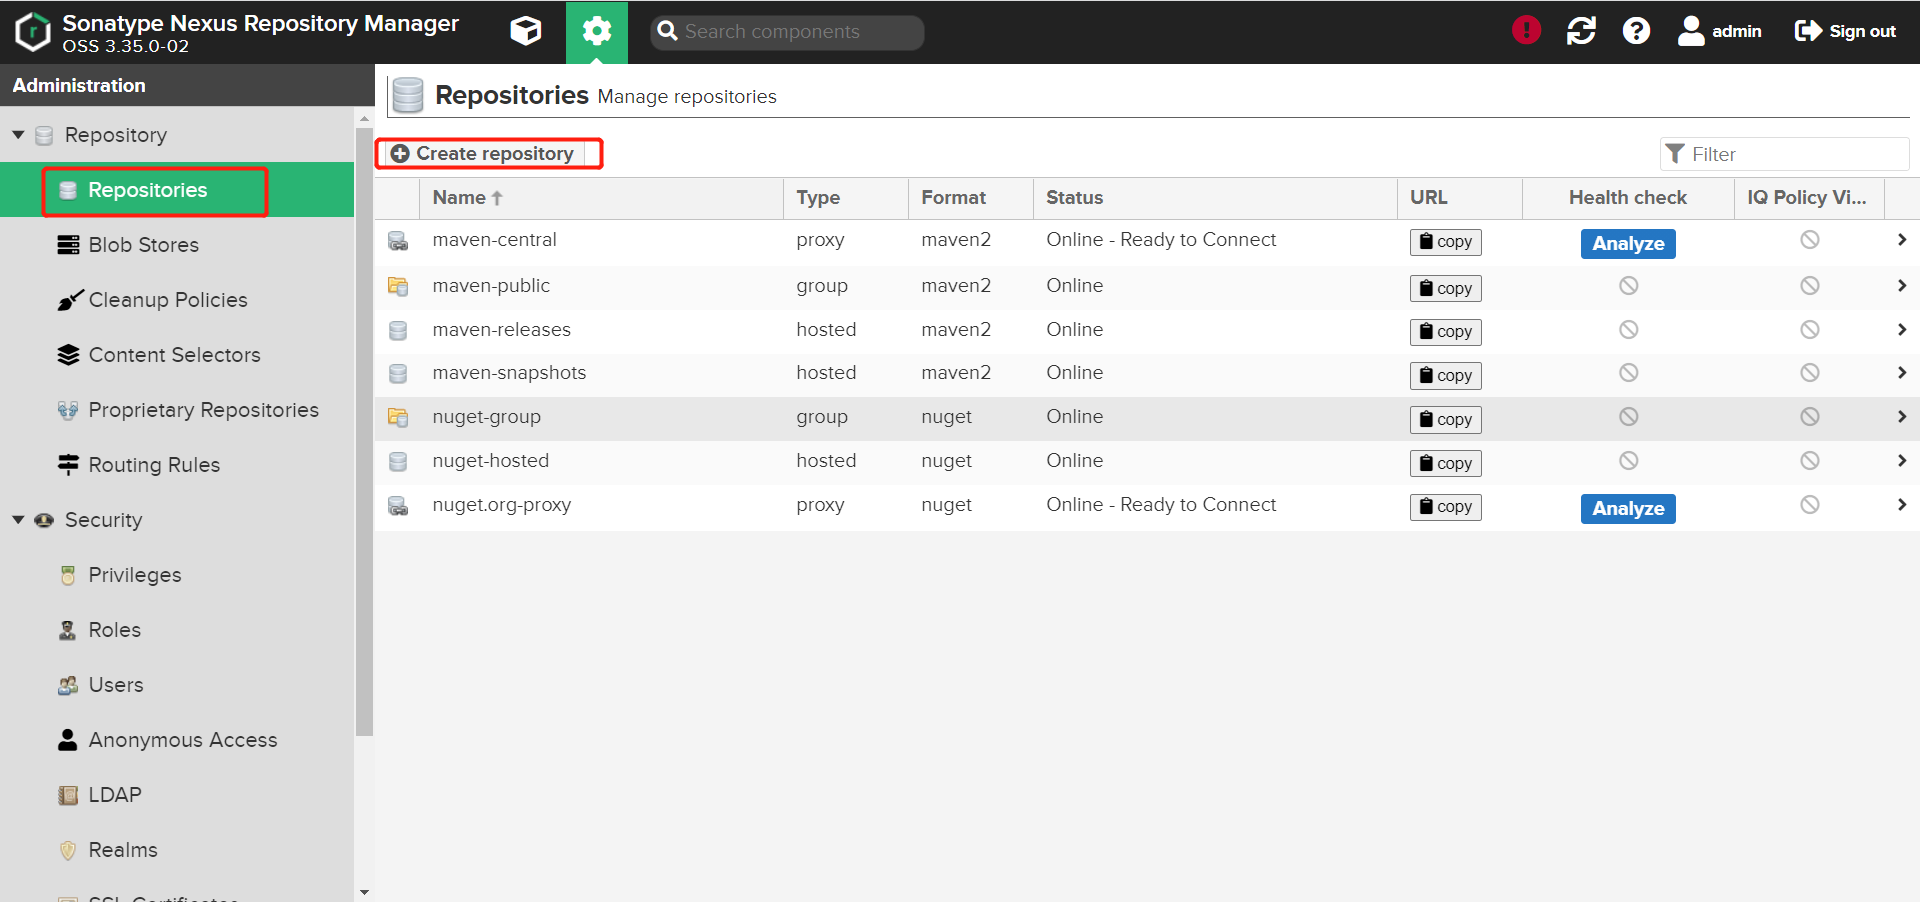The height and width of the screenshot is (902, 1920).
Task: Click the maven-central proxy repository icon
Action: click(x=398, y=241)
